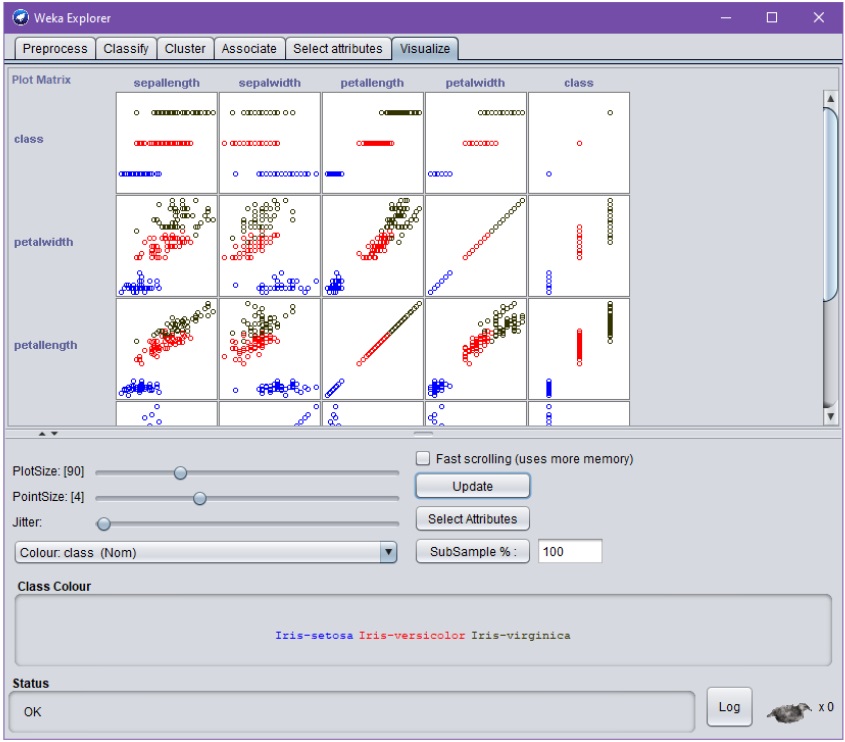This screenshot has height=742, width=845.
Task: Adjust the Jitter slider
Action: (103, 523)
